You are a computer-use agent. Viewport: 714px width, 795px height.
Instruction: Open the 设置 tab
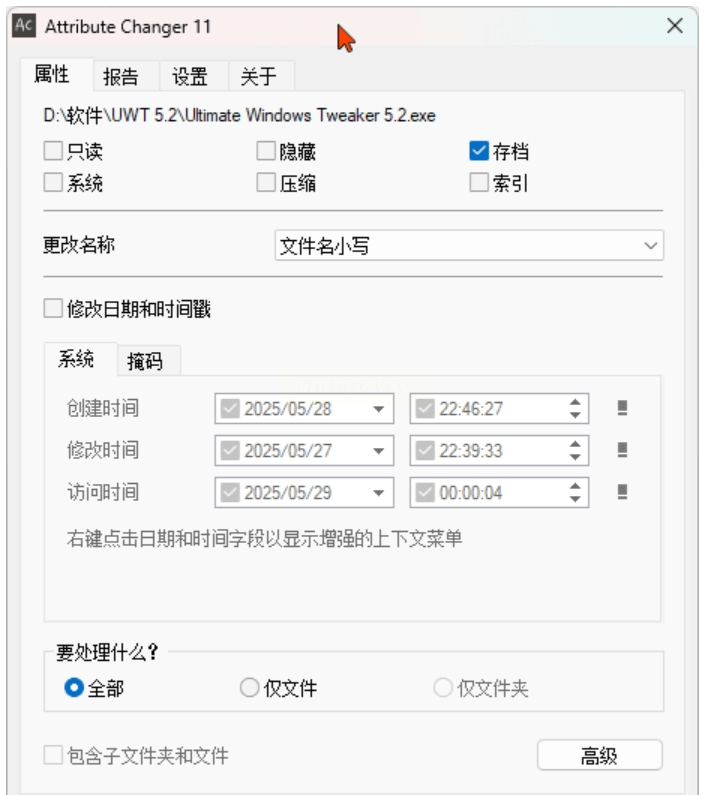(x=190, y=76)
